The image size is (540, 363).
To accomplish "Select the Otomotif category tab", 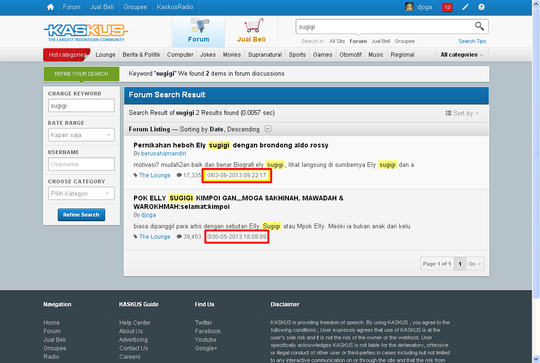I will point(350,55).
